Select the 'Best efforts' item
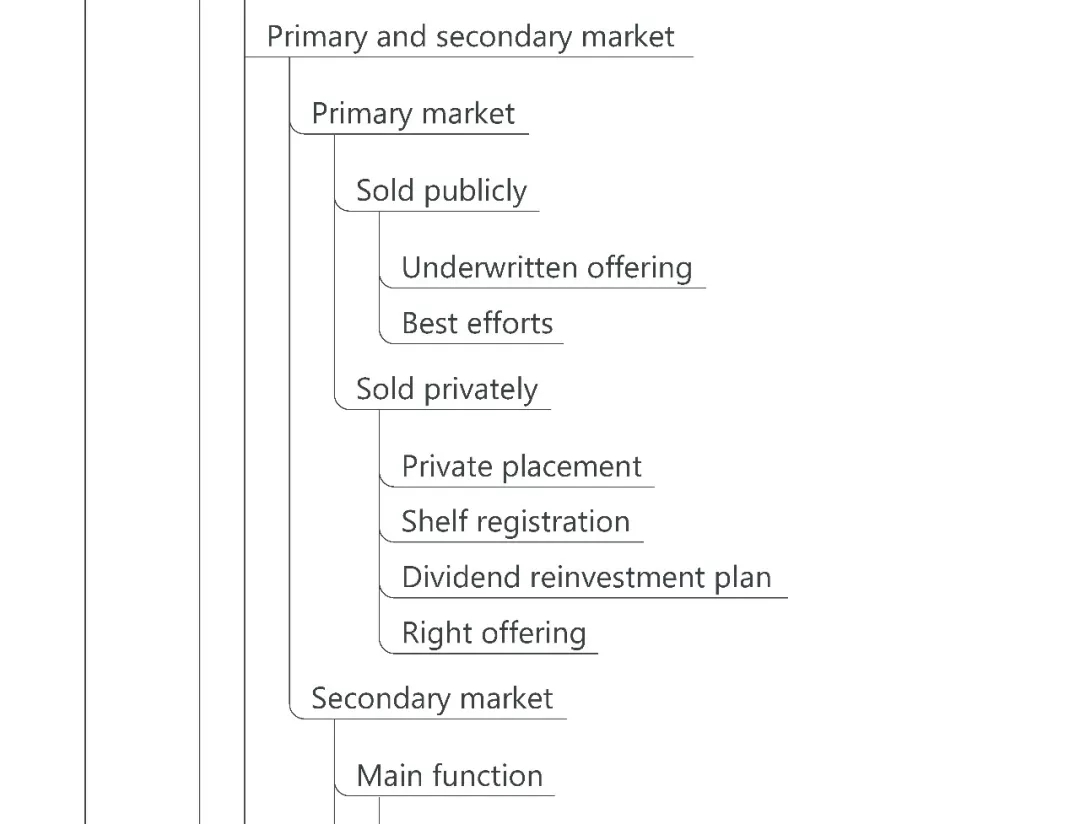The height and width of the screenshot is (824, 1080). [476, 323]
